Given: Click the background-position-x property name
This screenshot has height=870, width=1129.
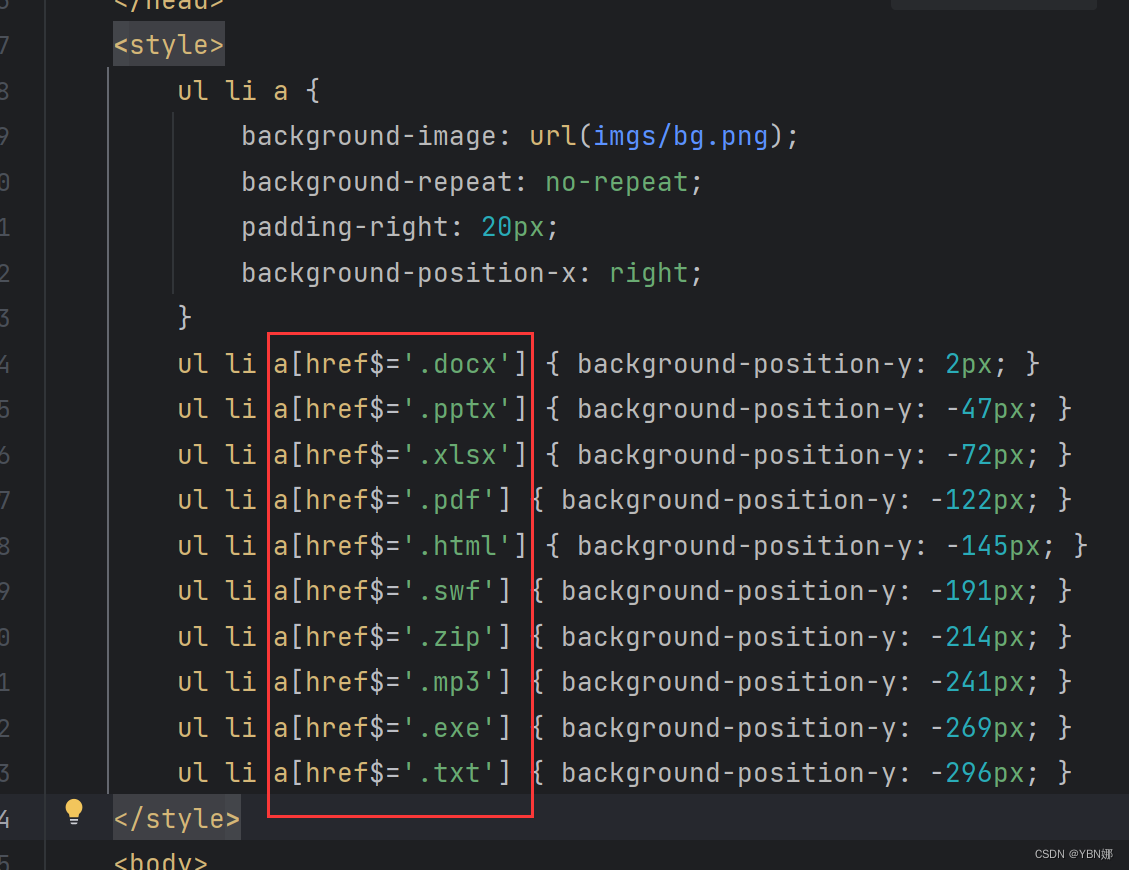Looking at the screenshot, I should 408,273.
